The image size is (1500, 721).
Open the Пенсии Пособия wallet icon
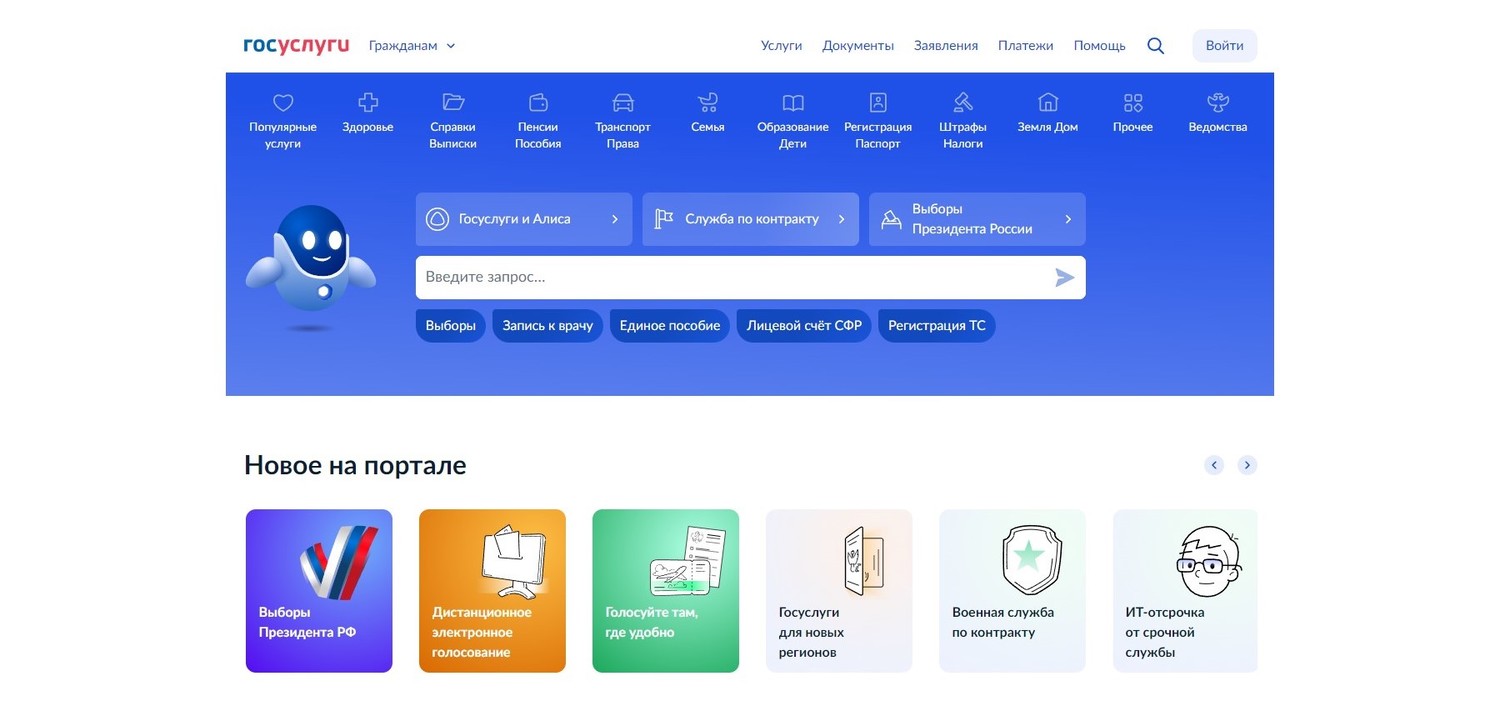point(538,102)
